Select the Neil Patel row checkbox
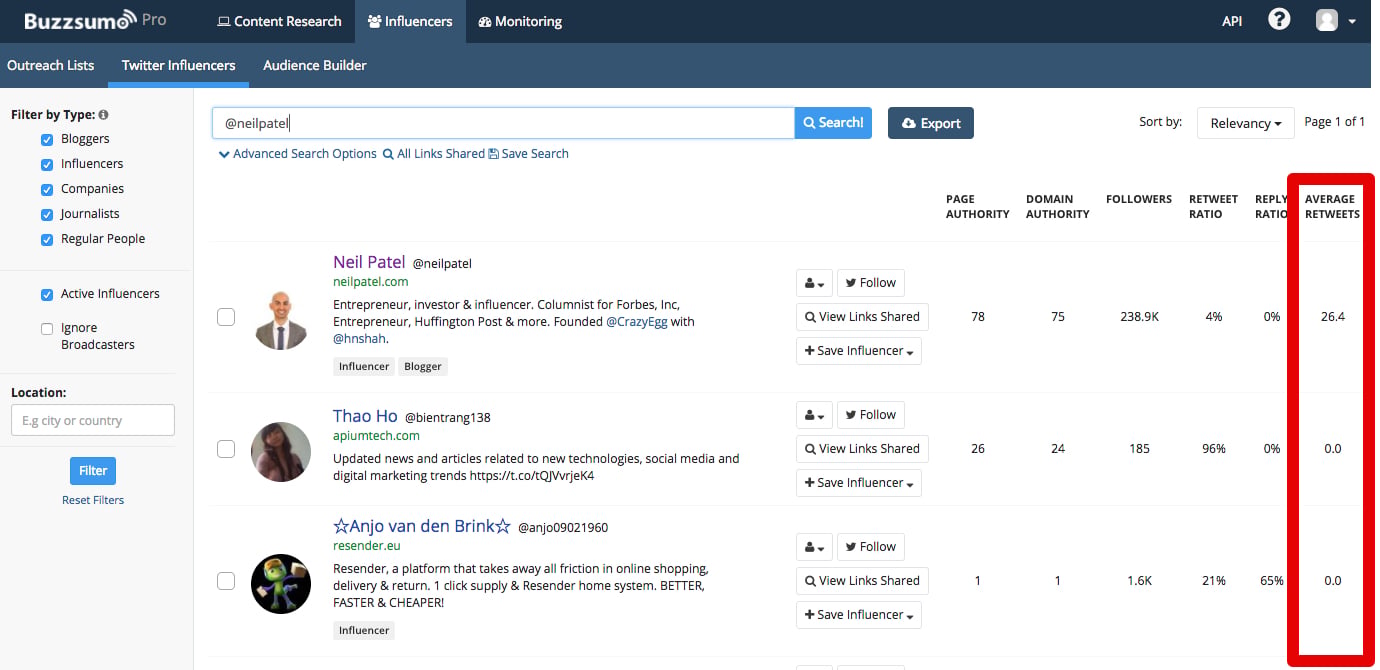1380x670 pixels. point(226,317)
